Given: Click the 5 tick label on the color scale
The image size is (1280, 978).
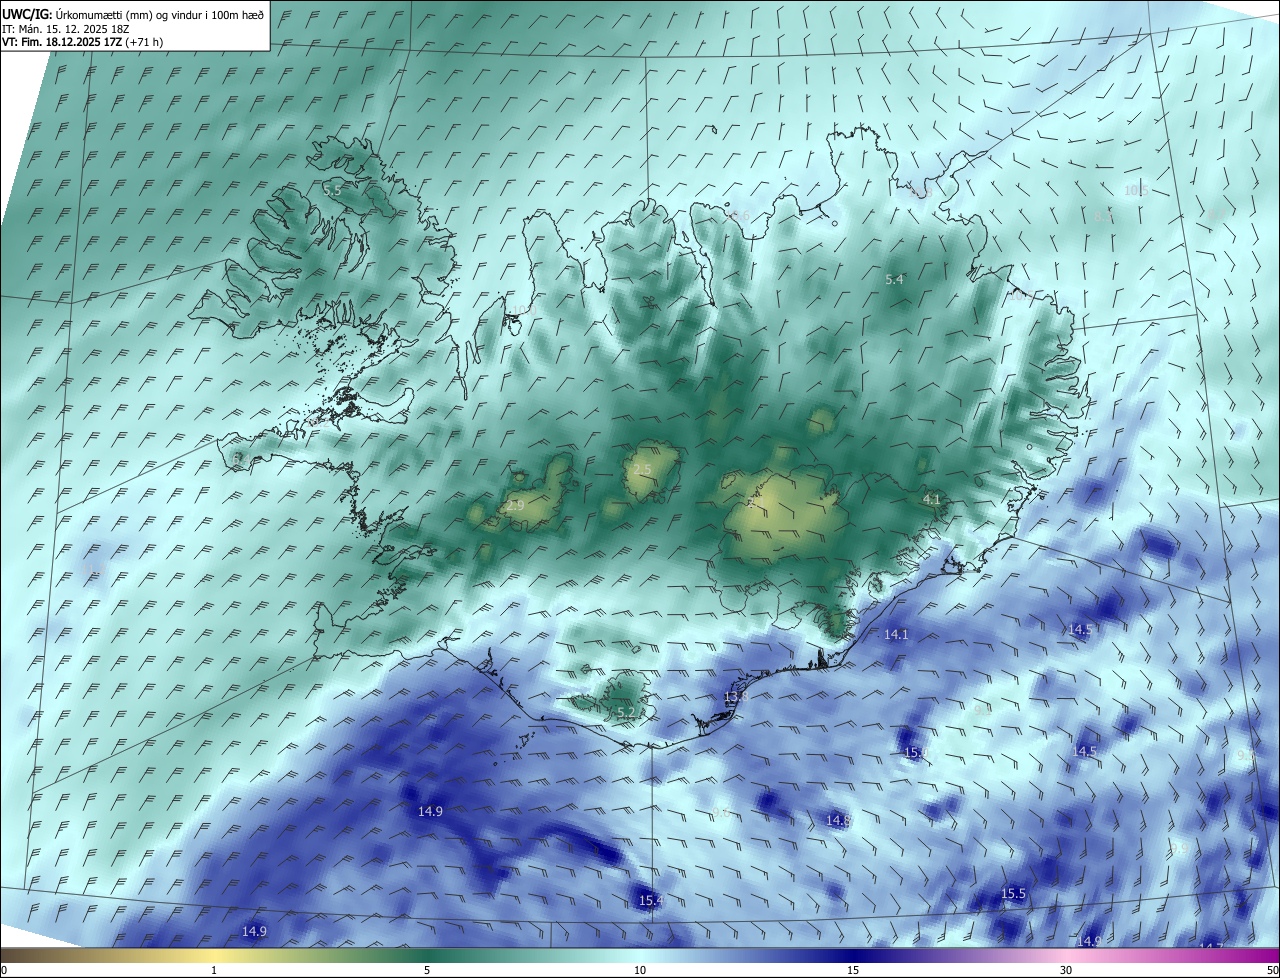Looking at the screenshot, I should [427, 970].
